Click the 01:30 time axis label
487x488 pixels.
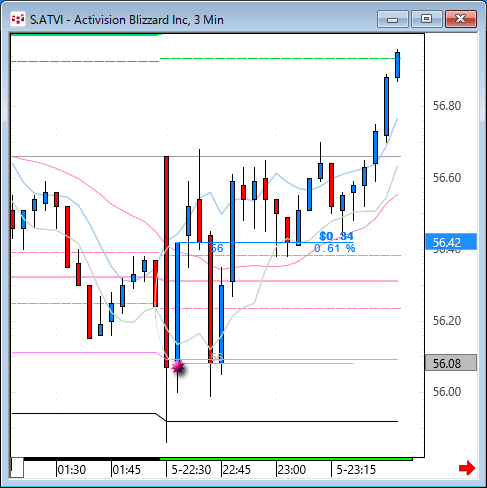point(72,470)
